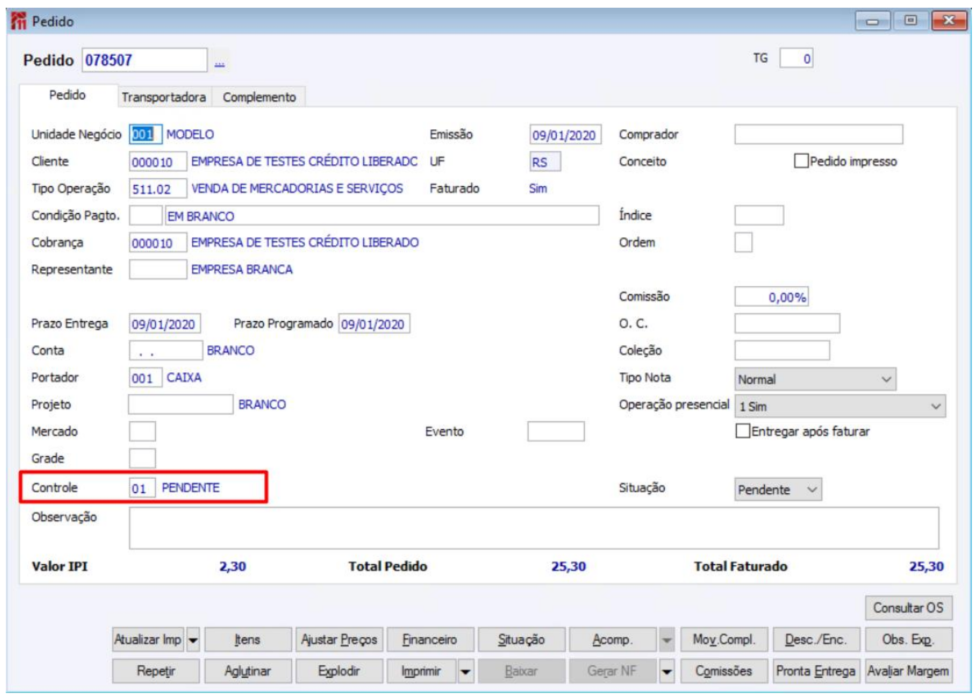Image resolution: width=975 pixels, height=697 pixels.
Task: Click into the Observação text box
Action: pos(534,528)
